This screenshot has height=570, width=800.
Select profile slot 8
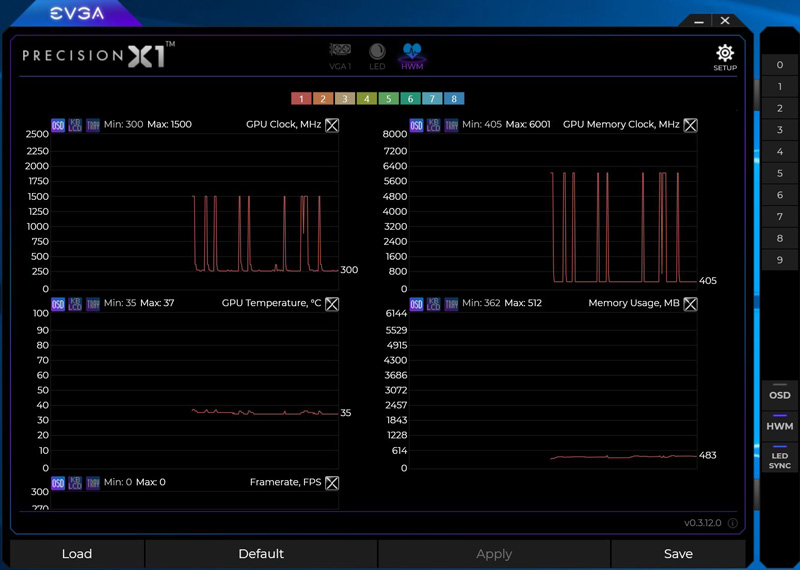(780, 238)
